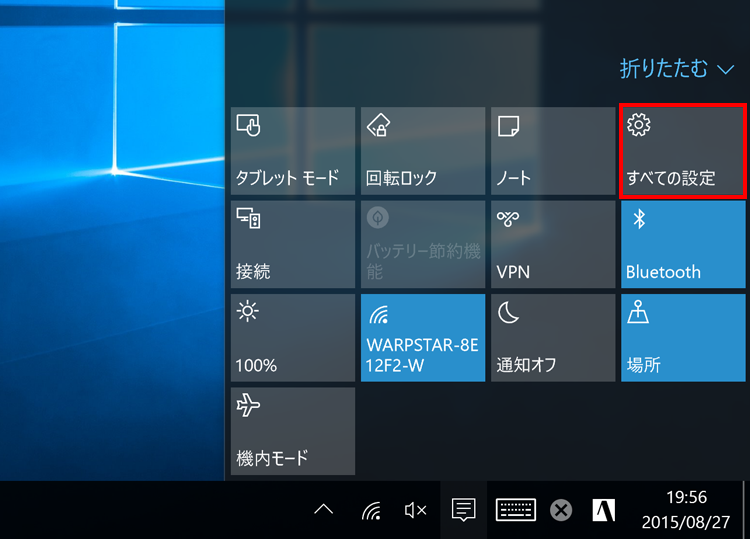Switch the IME input mode A icon

click(604, 510)
